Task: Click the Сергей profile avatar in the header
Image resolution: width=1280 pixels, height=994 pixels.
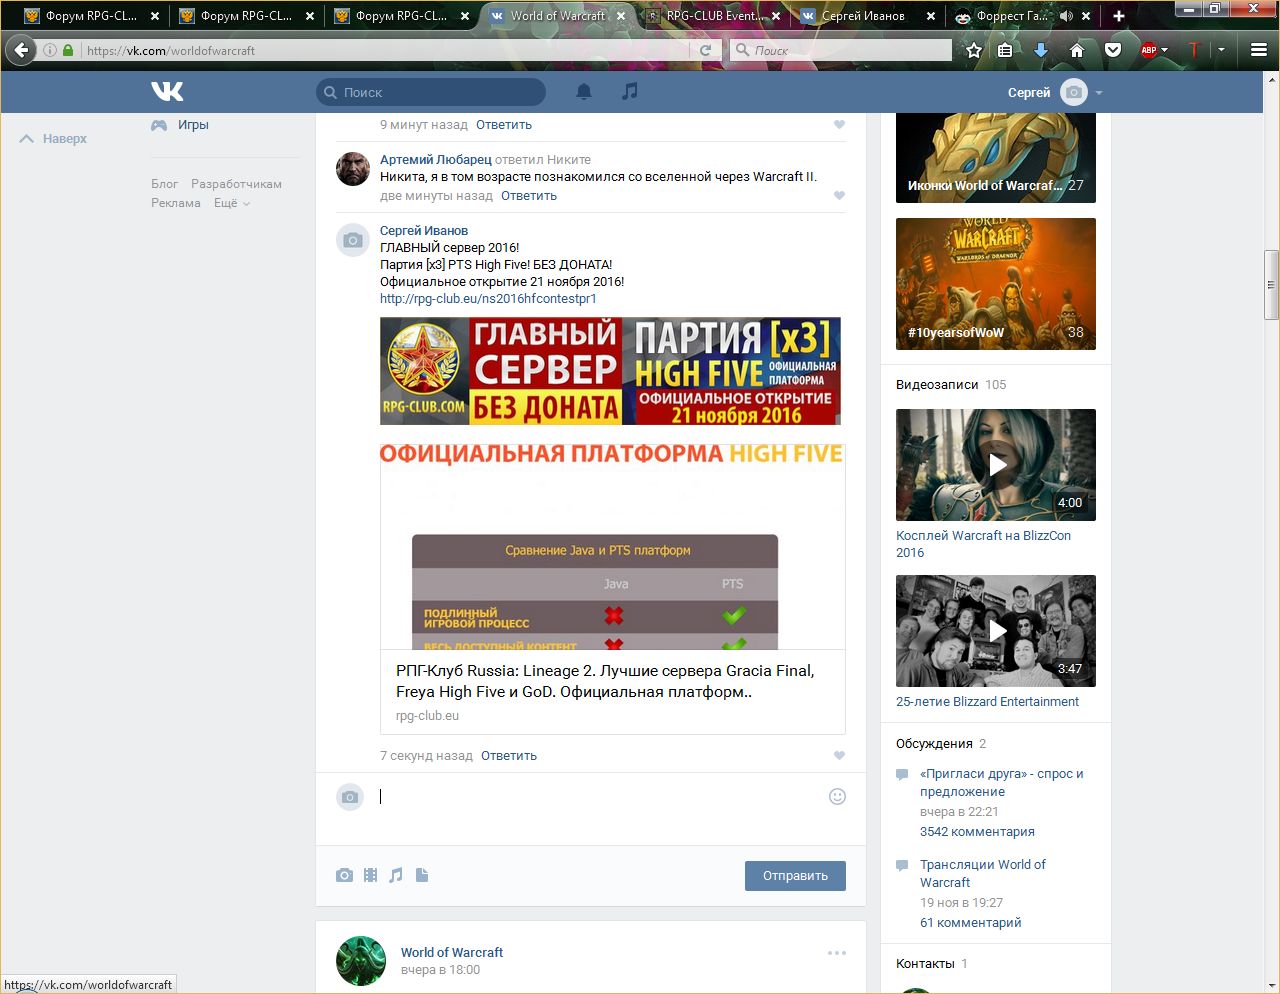Action: [x=1073, y=92]
